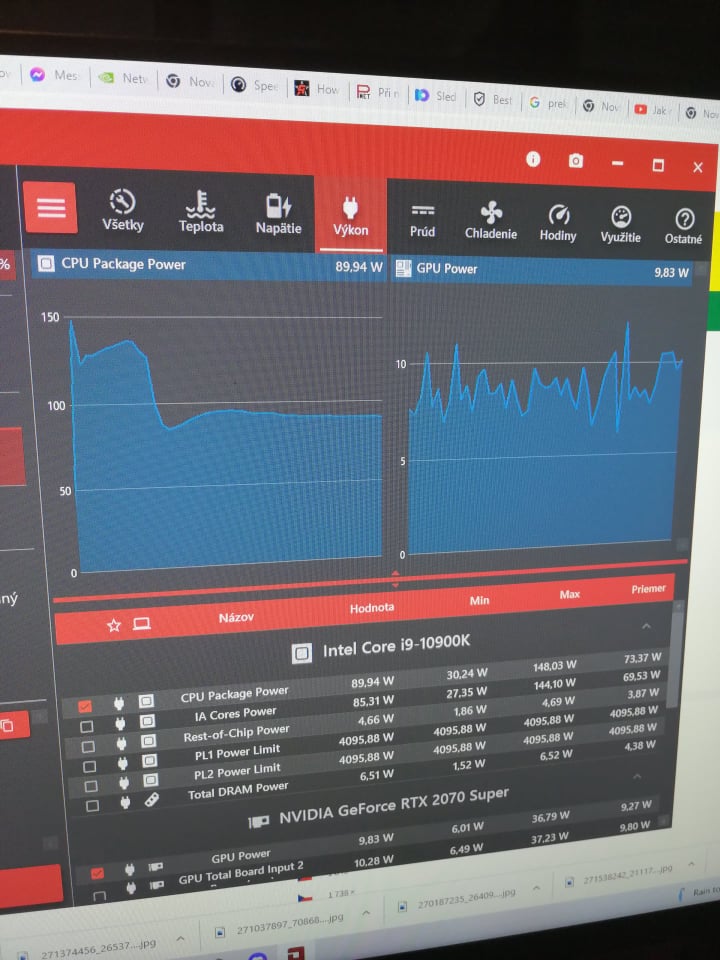Click the star favorites column icon
Image resolution: width=720 pixels, height=960 pixels.
pyautogui.click(x=114, y=625)
